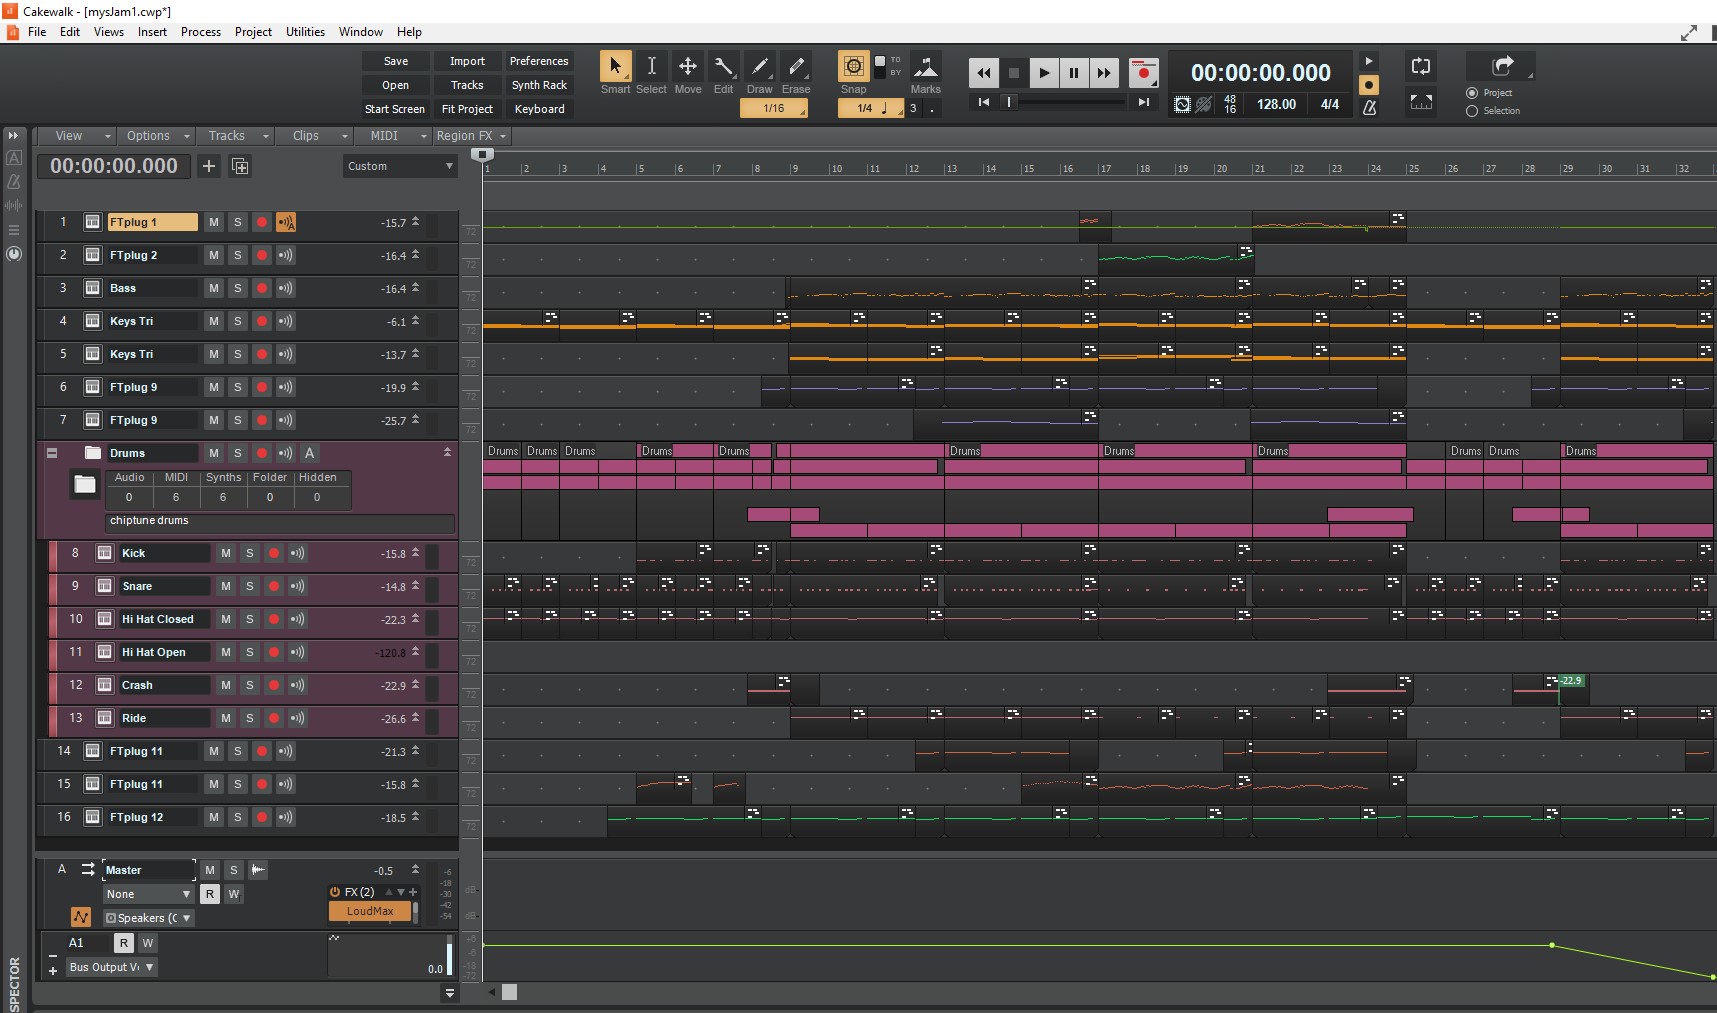Open the MIDI dropdown menu
This screenshot has width=1717, height=1013.
(393, 136)
